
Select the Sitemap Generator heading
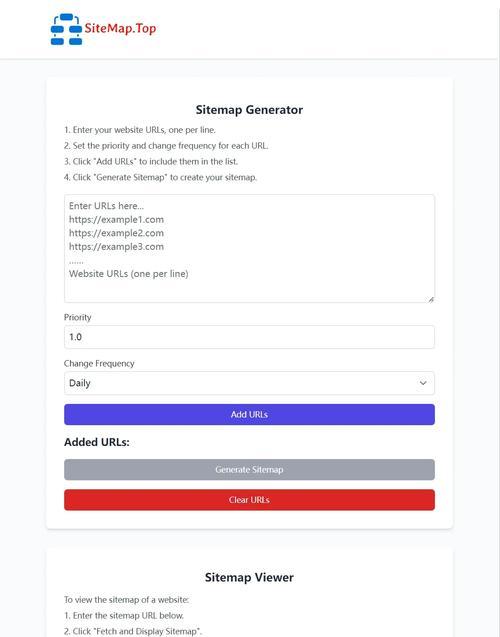[249, 110]
